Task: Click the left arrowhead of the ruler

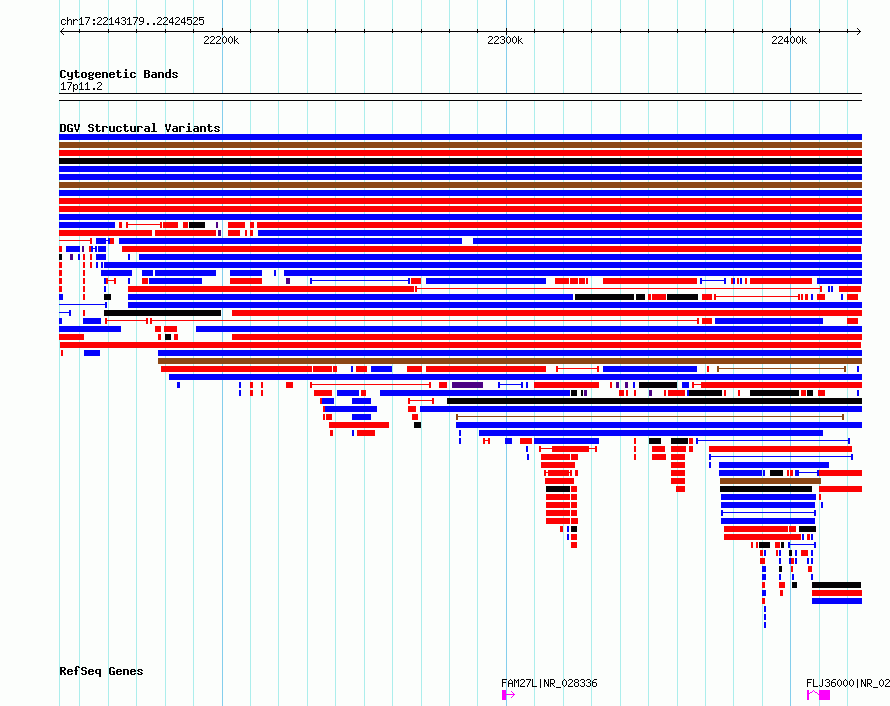Action: tap(62, 31)
